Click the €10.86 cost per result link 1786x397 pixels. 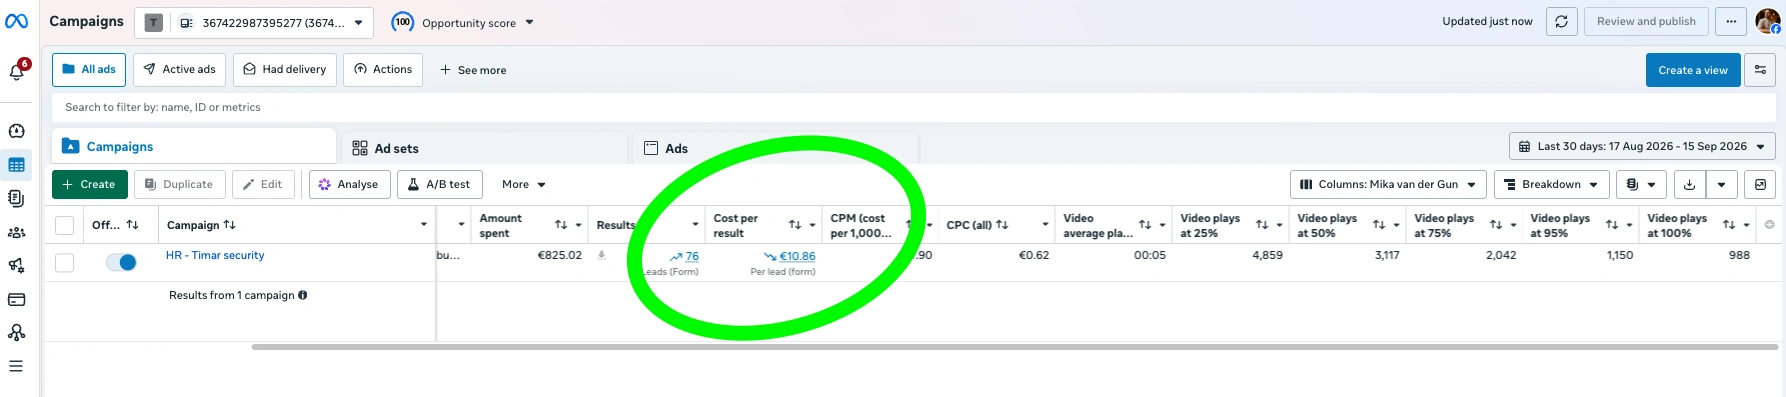point(797,257)
